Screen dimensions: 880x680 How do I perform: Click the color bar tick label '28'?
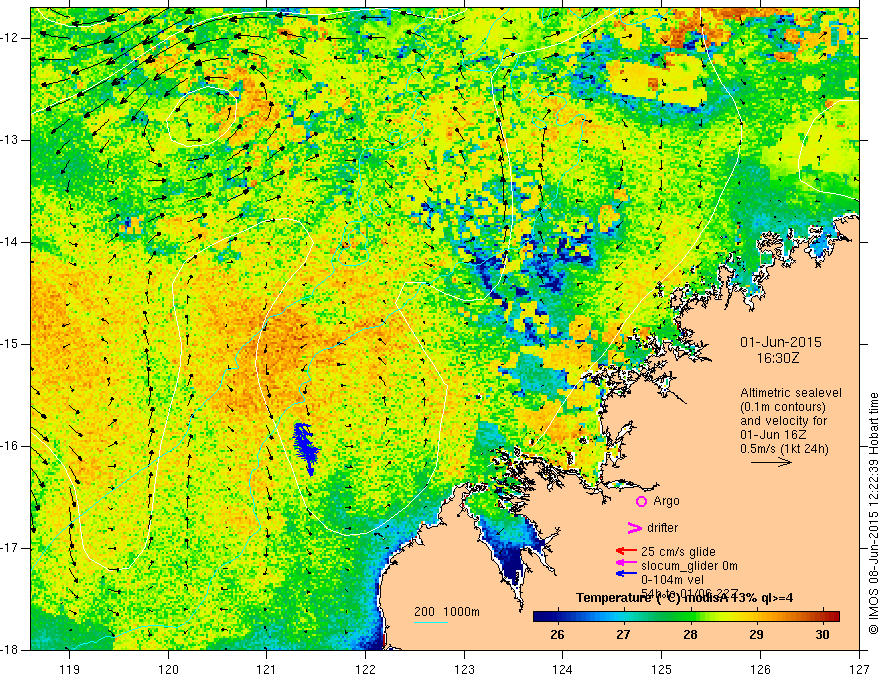pyautogui.click(x=690, y=635)
